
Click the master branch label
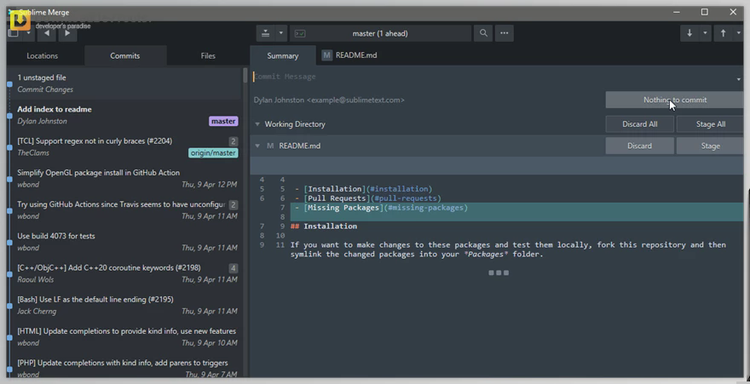click(x=223, y=121)
